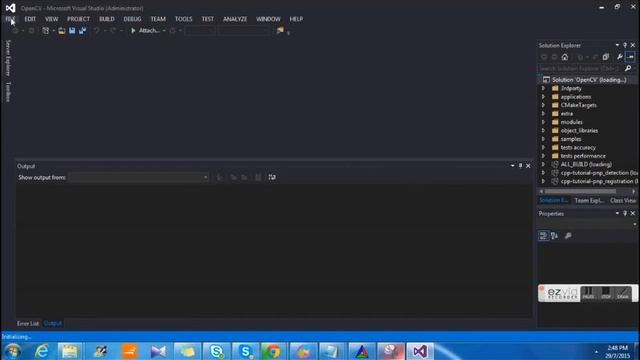The height and width of the screenshot is (360, 640).
Task: Click the Visual Studio taskbar icon
Action: (x=420, y=351)
